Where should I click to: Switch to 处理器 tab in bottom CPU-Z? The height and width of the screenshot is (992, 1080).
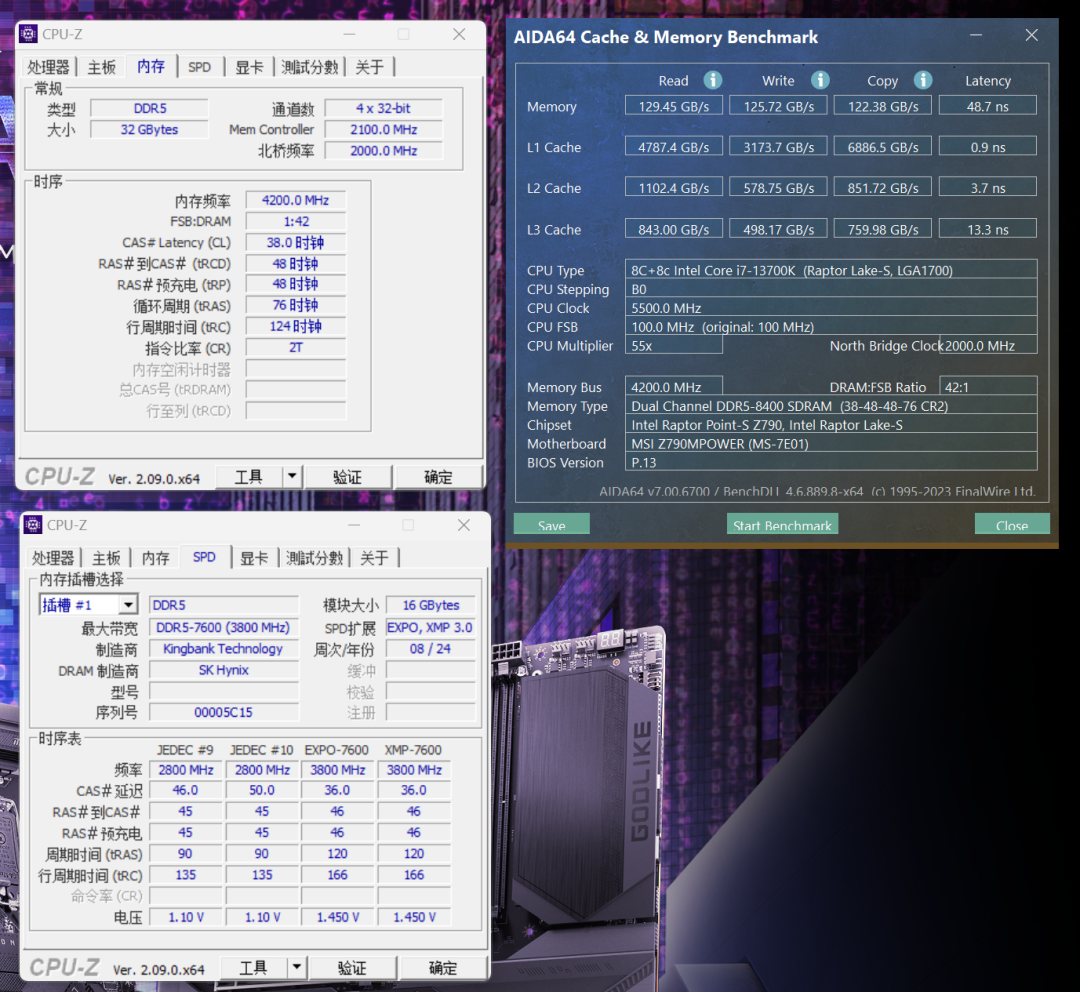[x=53, y=558]
